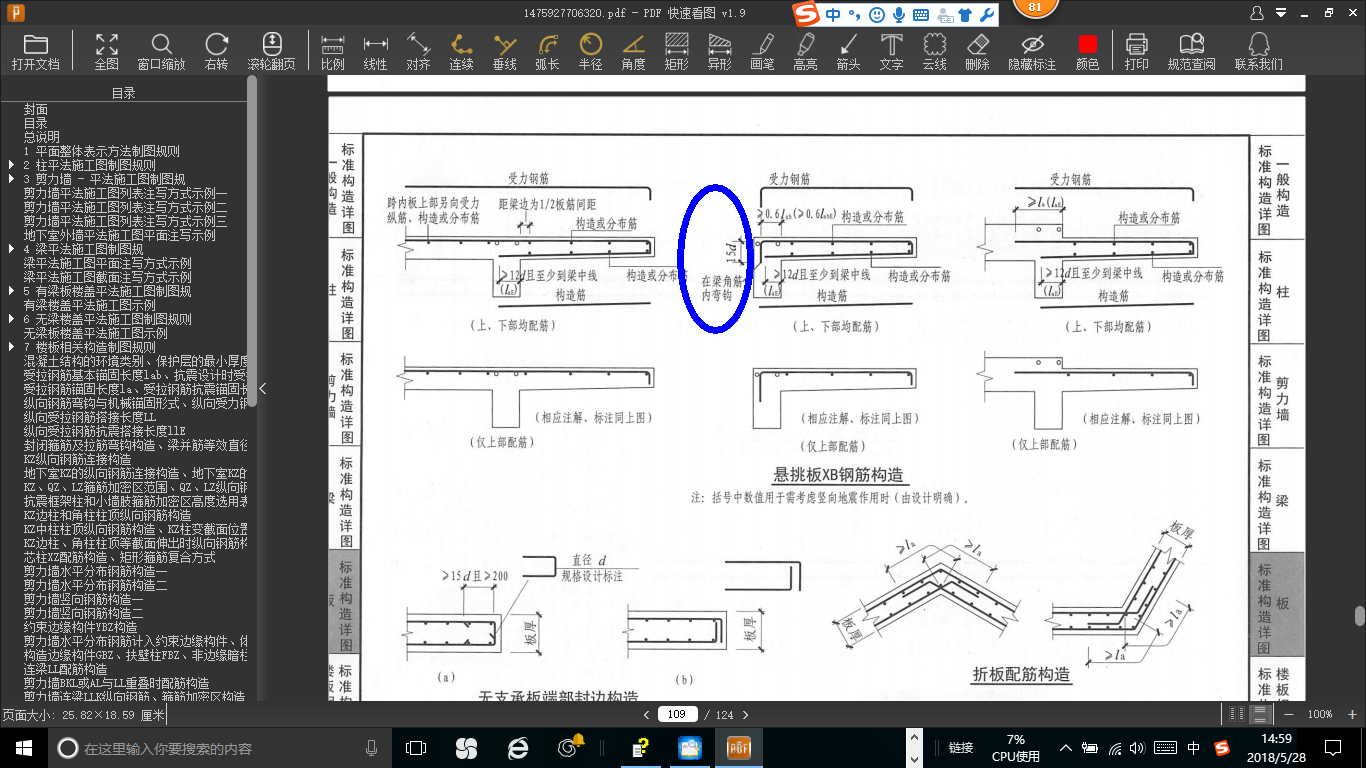
Task: Select the 文字 text tool
Action: click(892, 51)
